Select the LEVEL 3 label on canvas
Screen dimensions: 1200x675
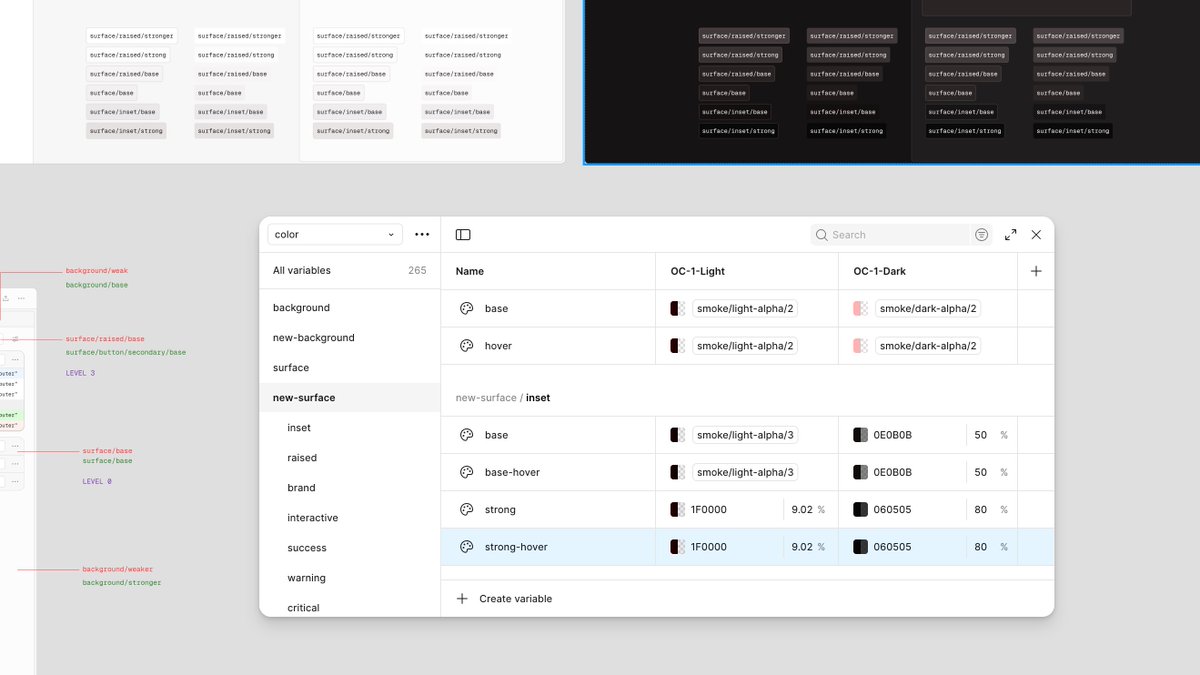click(80, 373)
